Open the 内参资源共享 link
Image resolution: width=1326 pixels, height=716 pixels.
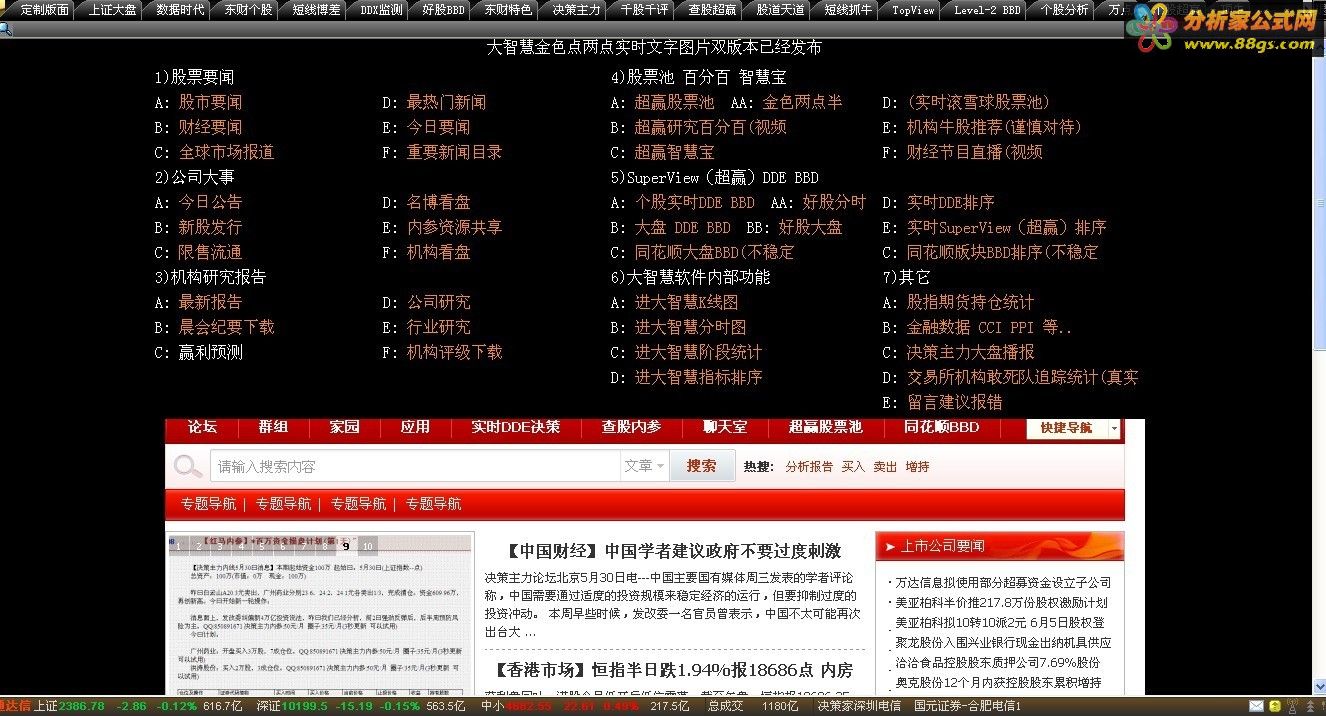tap(454, 227)
